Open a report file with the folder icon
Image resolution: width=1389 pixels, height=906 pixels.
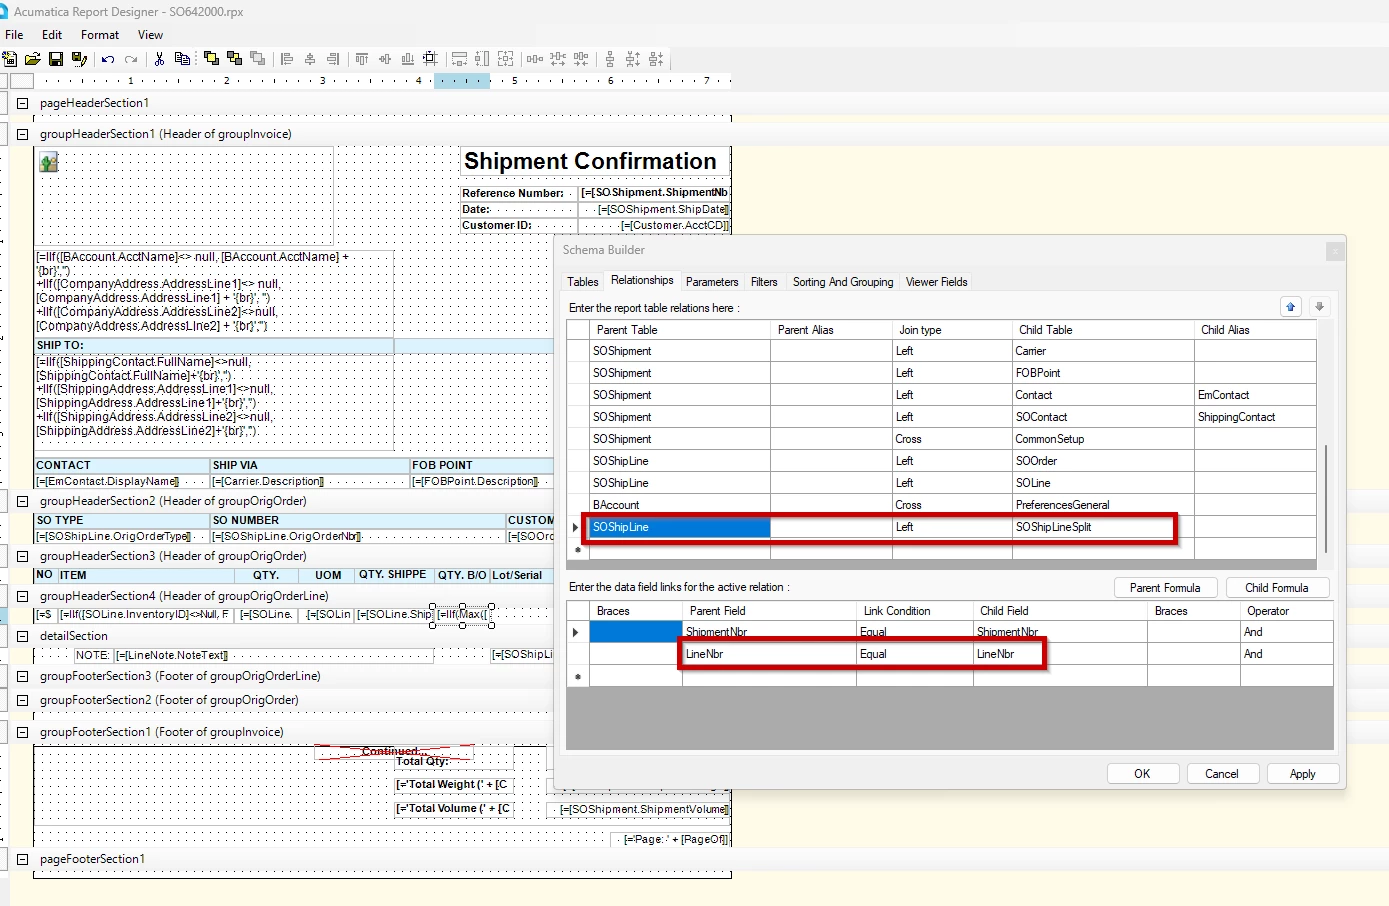pos(33,59)
